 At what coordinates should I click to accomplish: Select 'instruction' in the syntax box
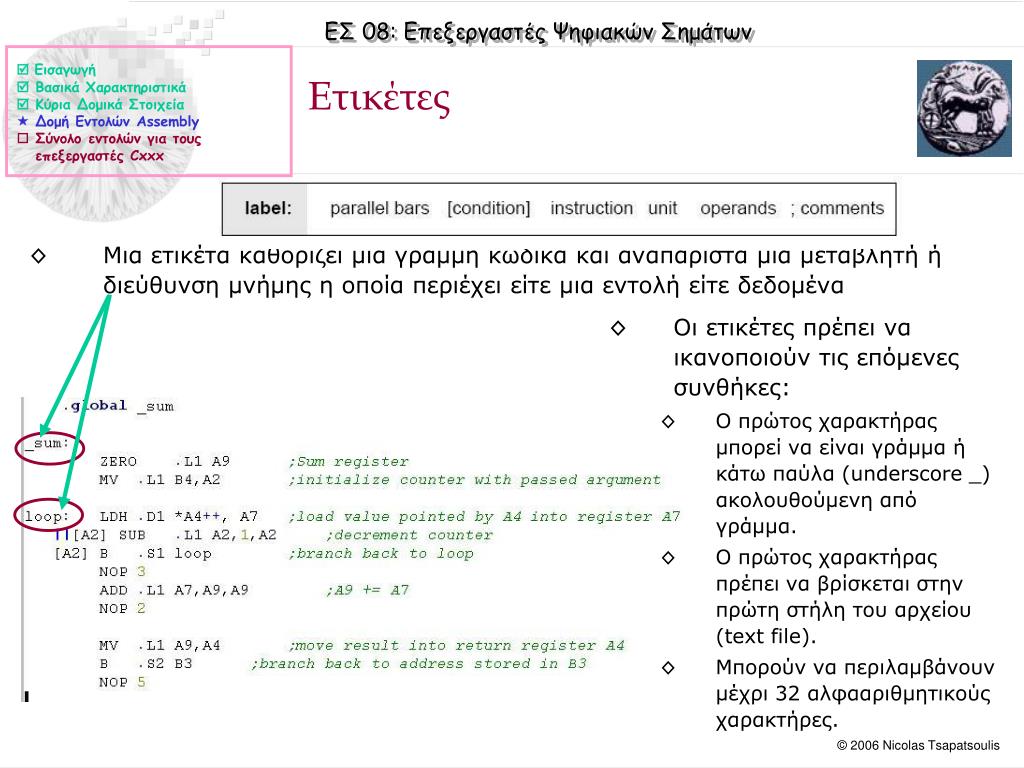(x=591, y=208)
